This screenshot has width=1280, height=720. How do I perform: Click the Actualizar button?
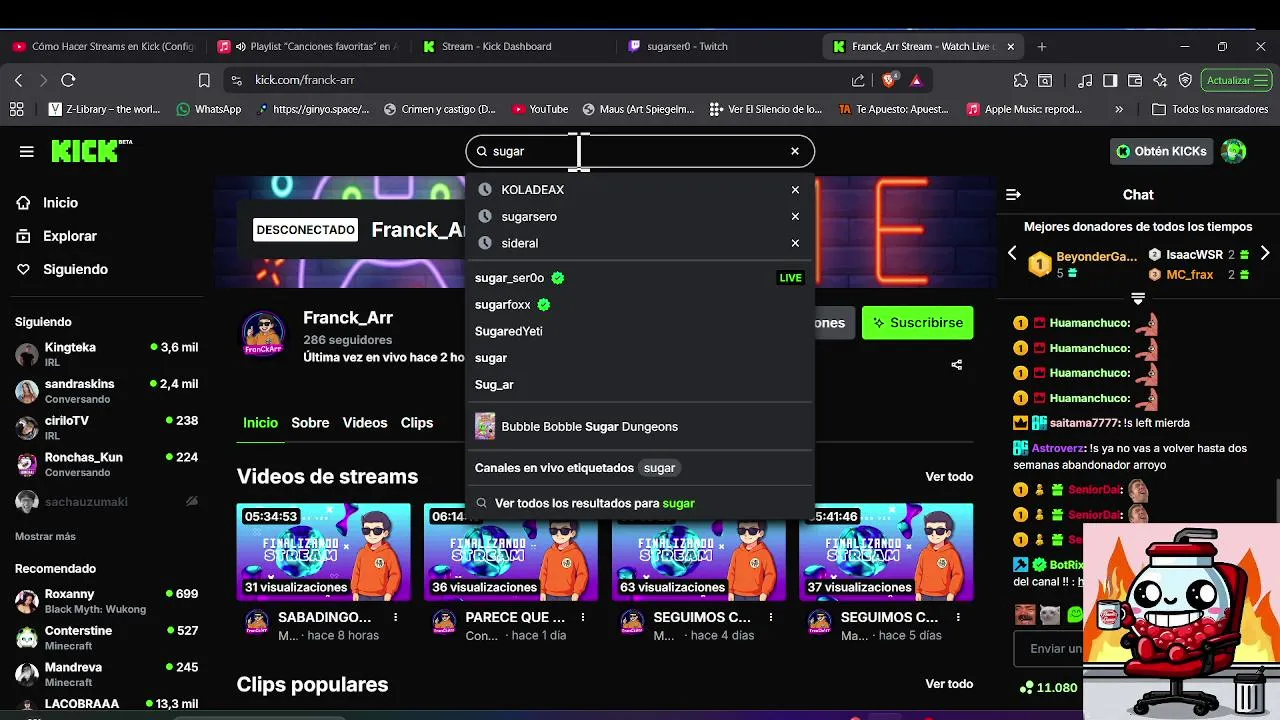[1237, 80]
